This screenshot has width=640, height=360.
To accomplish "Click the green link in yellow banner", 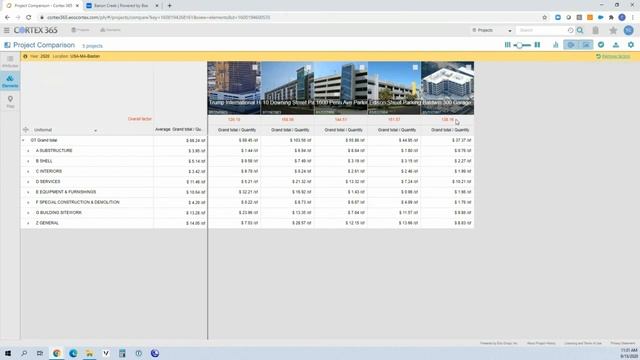I will click(613, 56).
